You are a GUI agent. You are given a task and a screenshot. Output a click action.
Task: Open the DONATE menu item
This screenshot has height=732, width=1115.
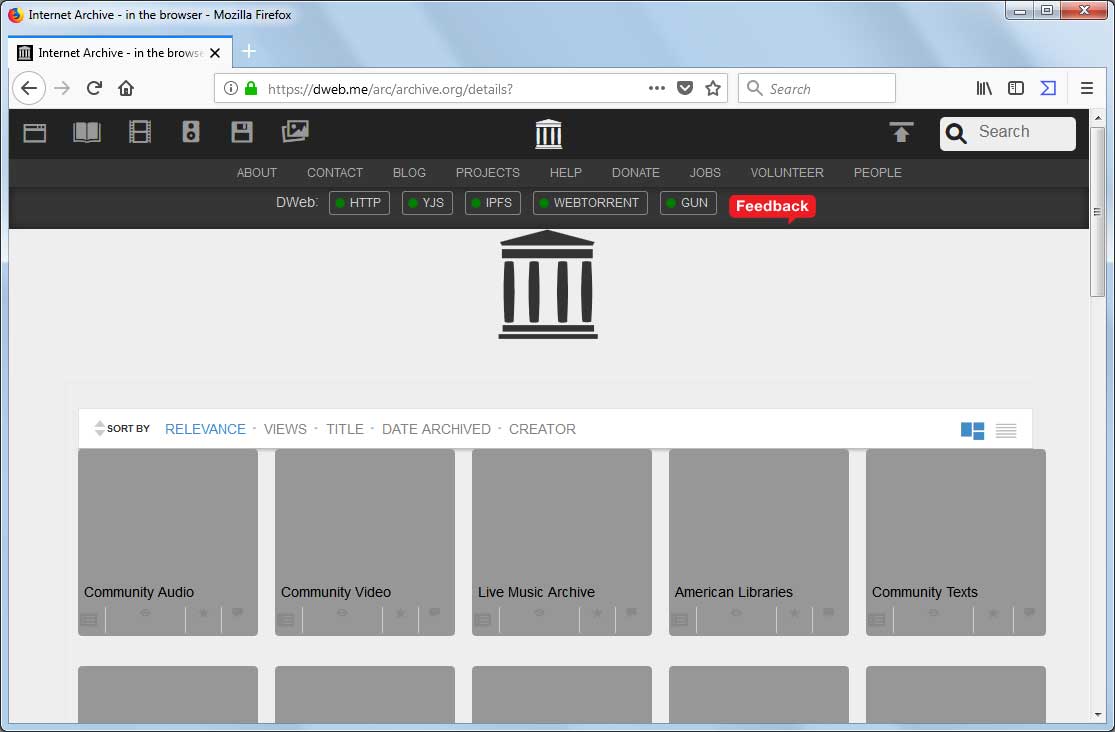636,173
